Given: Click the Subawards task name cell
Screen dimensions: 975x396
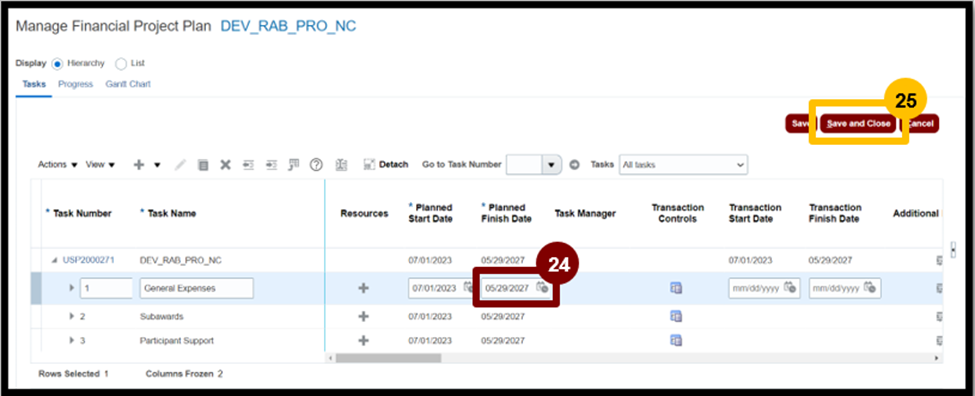Looking at the screenshot, I should (x=162, y=316).
